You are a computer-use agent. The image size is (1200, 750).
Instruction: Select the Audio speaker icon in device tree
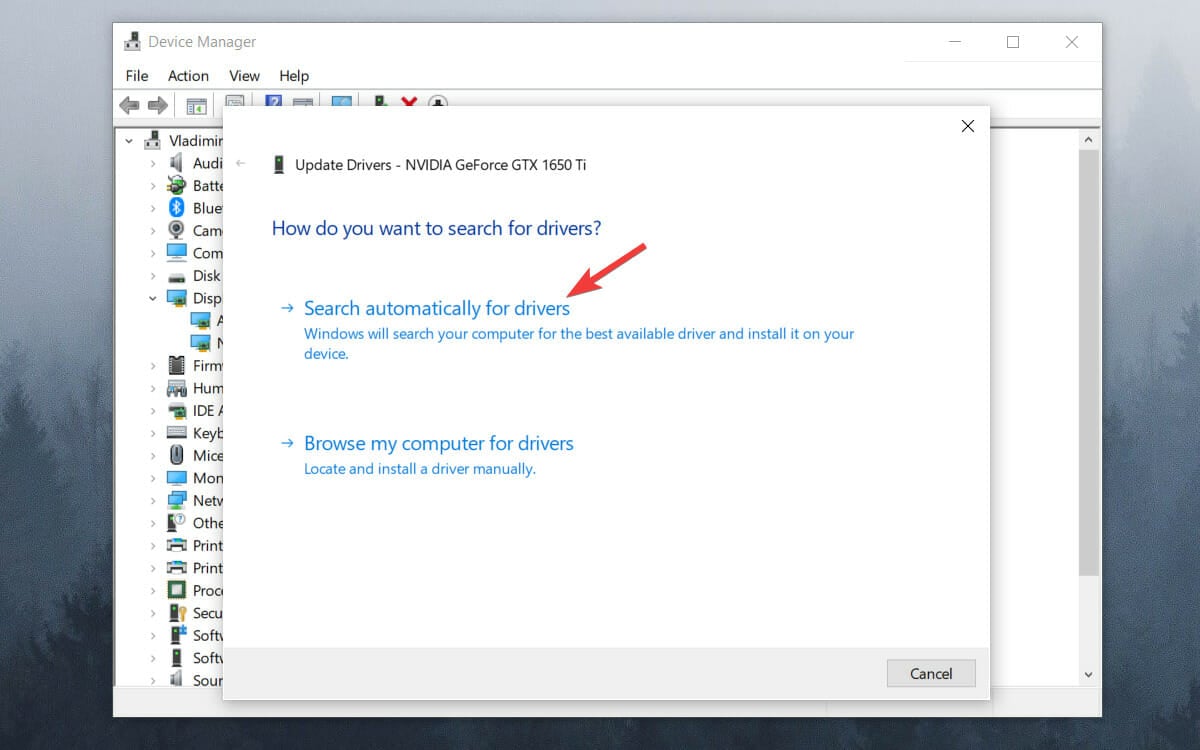(x=177, y=163)
